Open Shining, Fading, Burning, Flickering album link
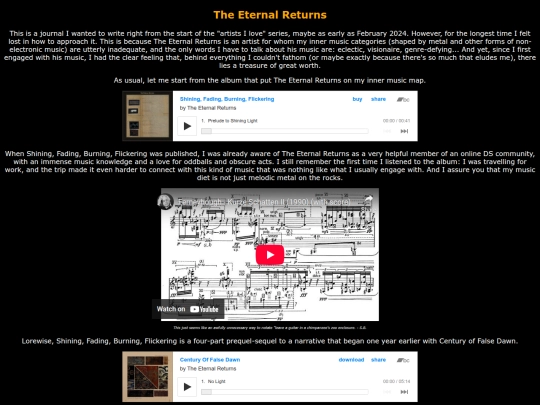This screenshot has width=540, height=405. (227, 99)
